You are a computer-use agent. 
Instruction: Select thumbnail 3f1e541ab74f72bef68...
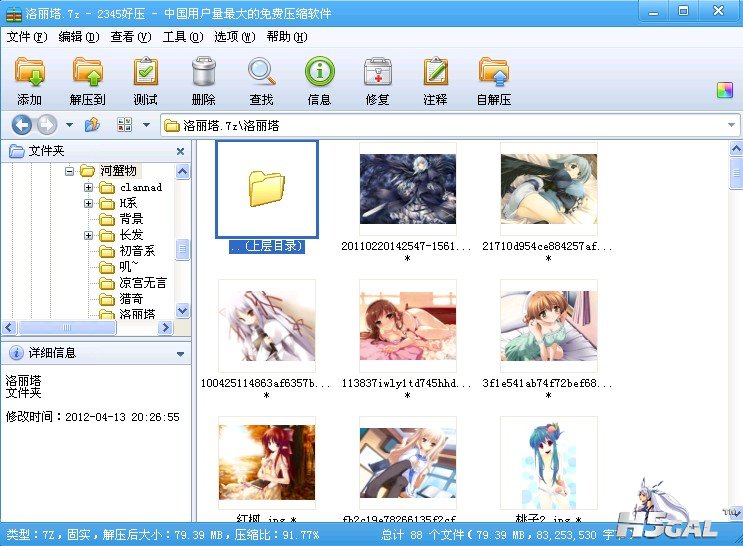(549, 326)
